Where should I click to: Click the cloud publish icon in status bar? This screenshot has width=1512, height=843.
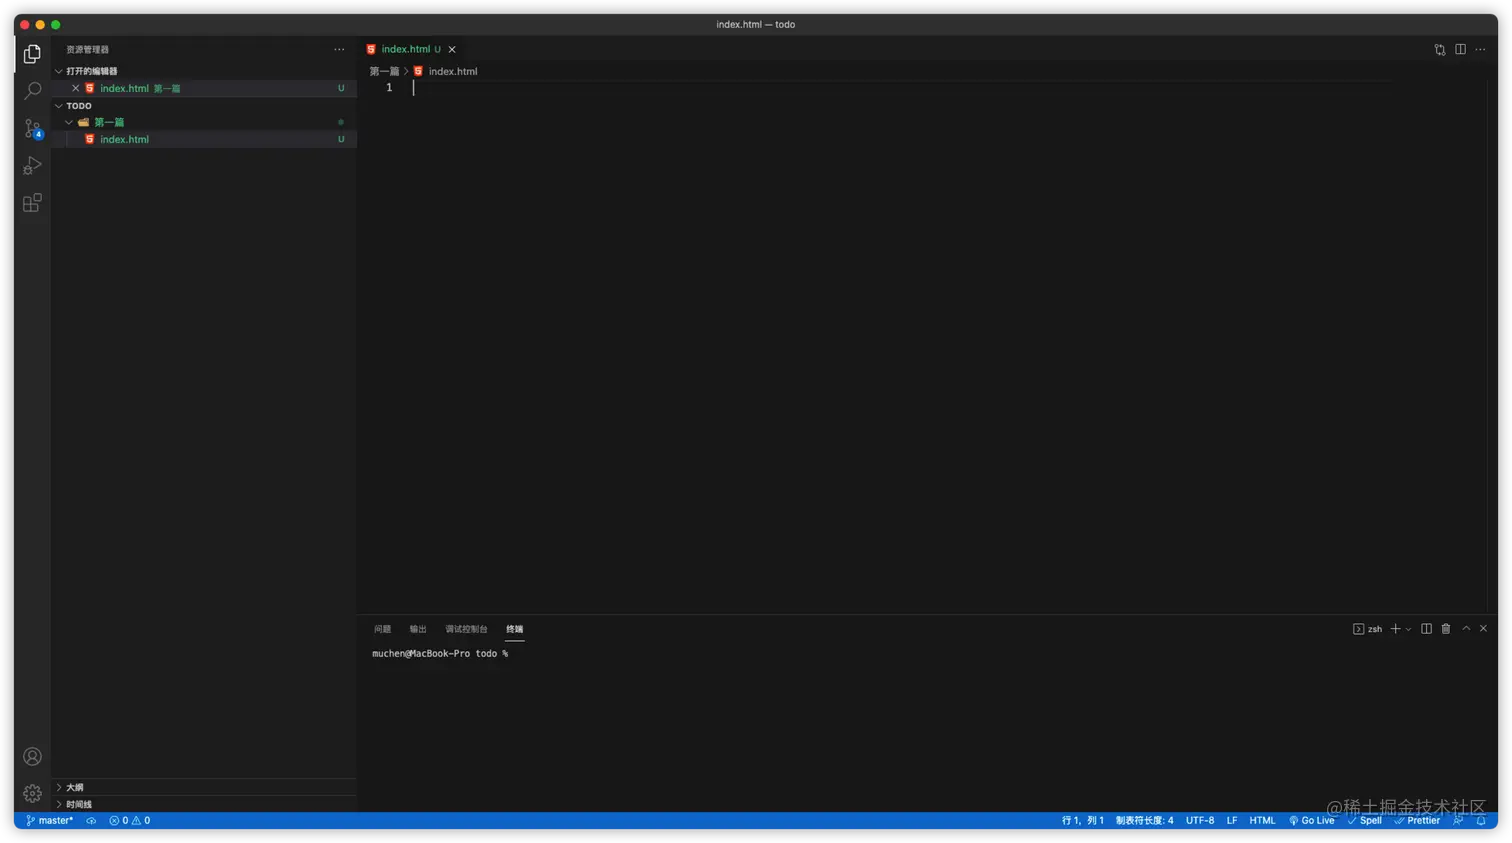pyautogui.click(x=91, y=821)
